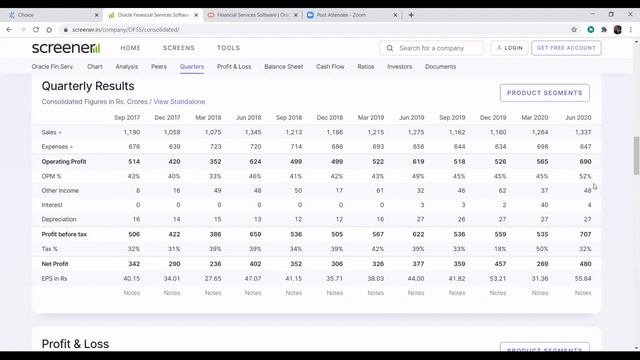Screen dimensions: 640x360
Task: Jump to the Chart section
Action: click(x=95, y=67)
